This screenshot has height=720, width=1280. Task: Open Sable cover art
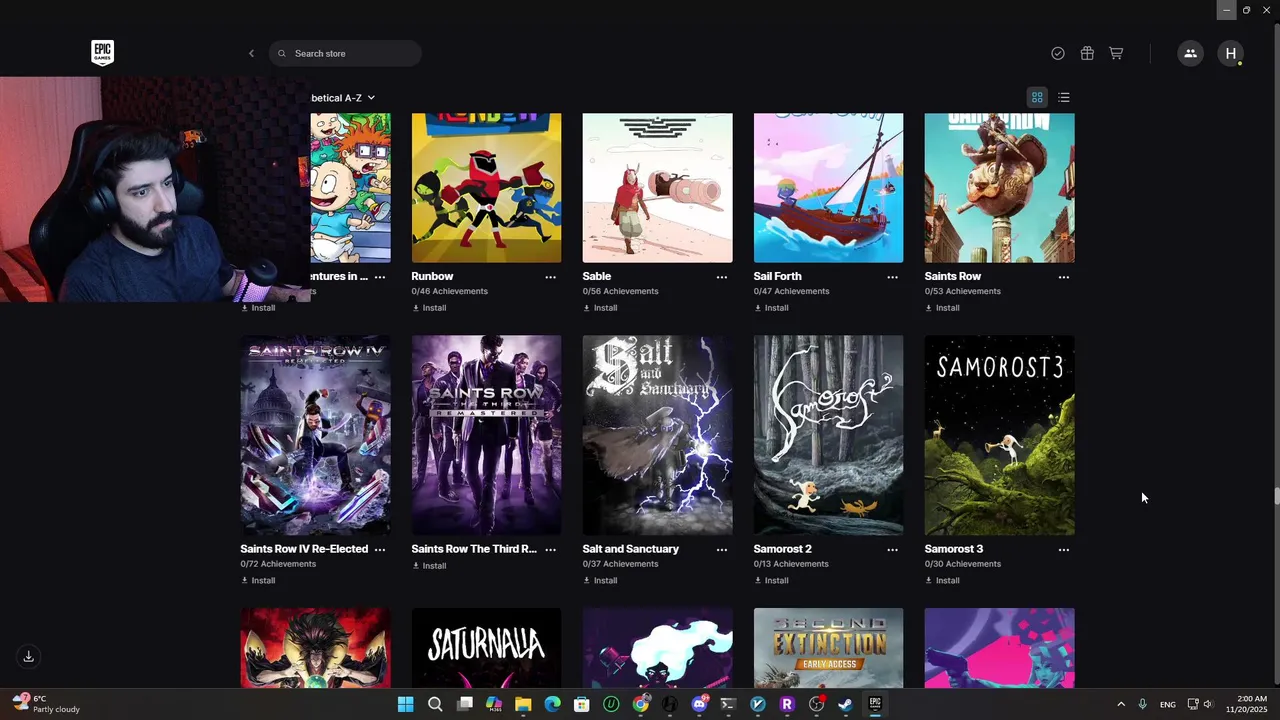(x=657, y=188)
